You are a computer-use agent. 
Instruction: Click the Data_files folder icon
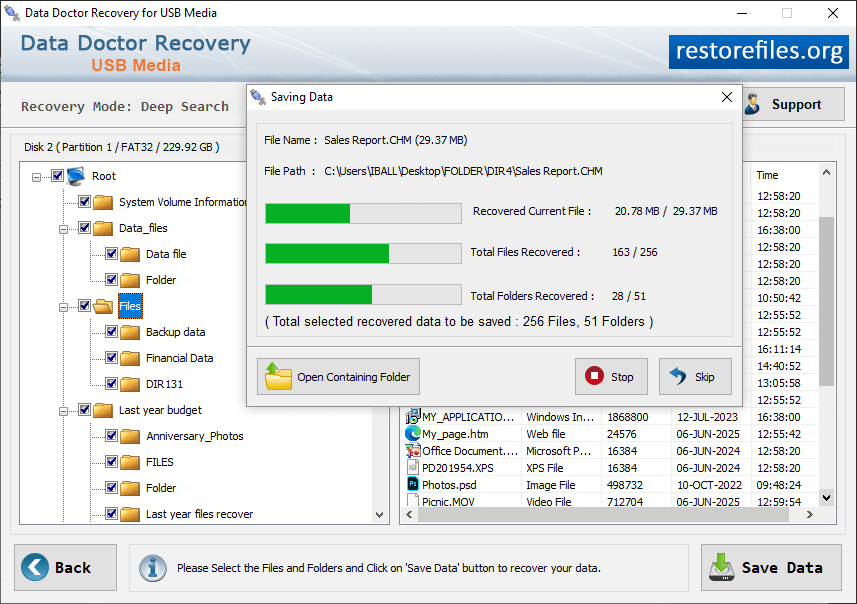pyautogui.click(x=103, y=228)
